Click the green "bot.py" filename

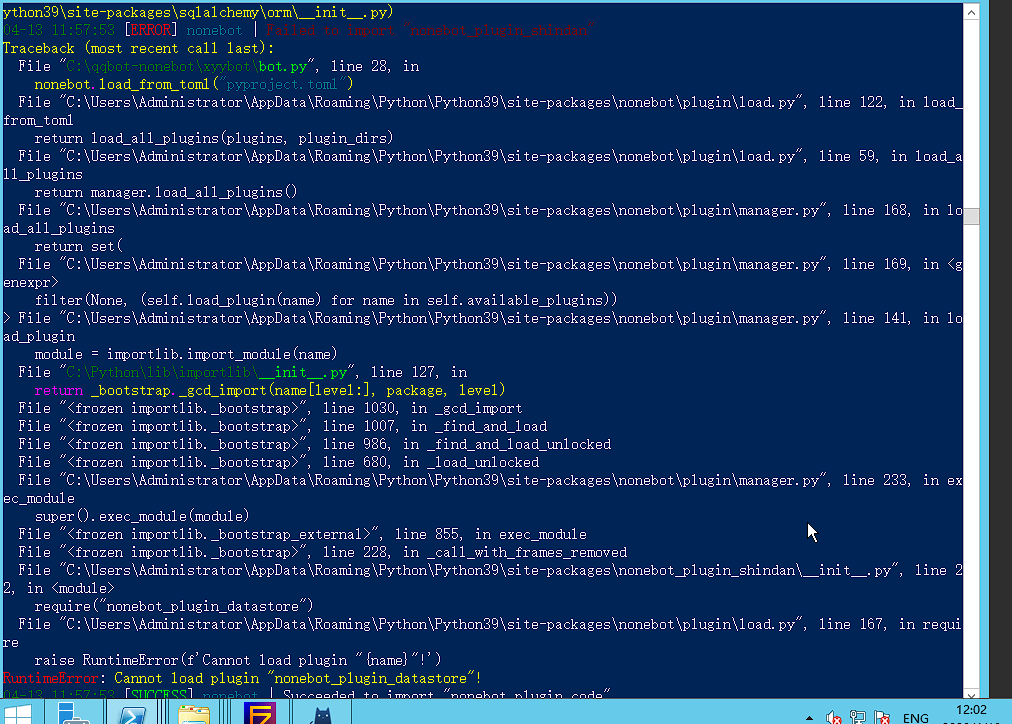(x=283, y=66)
